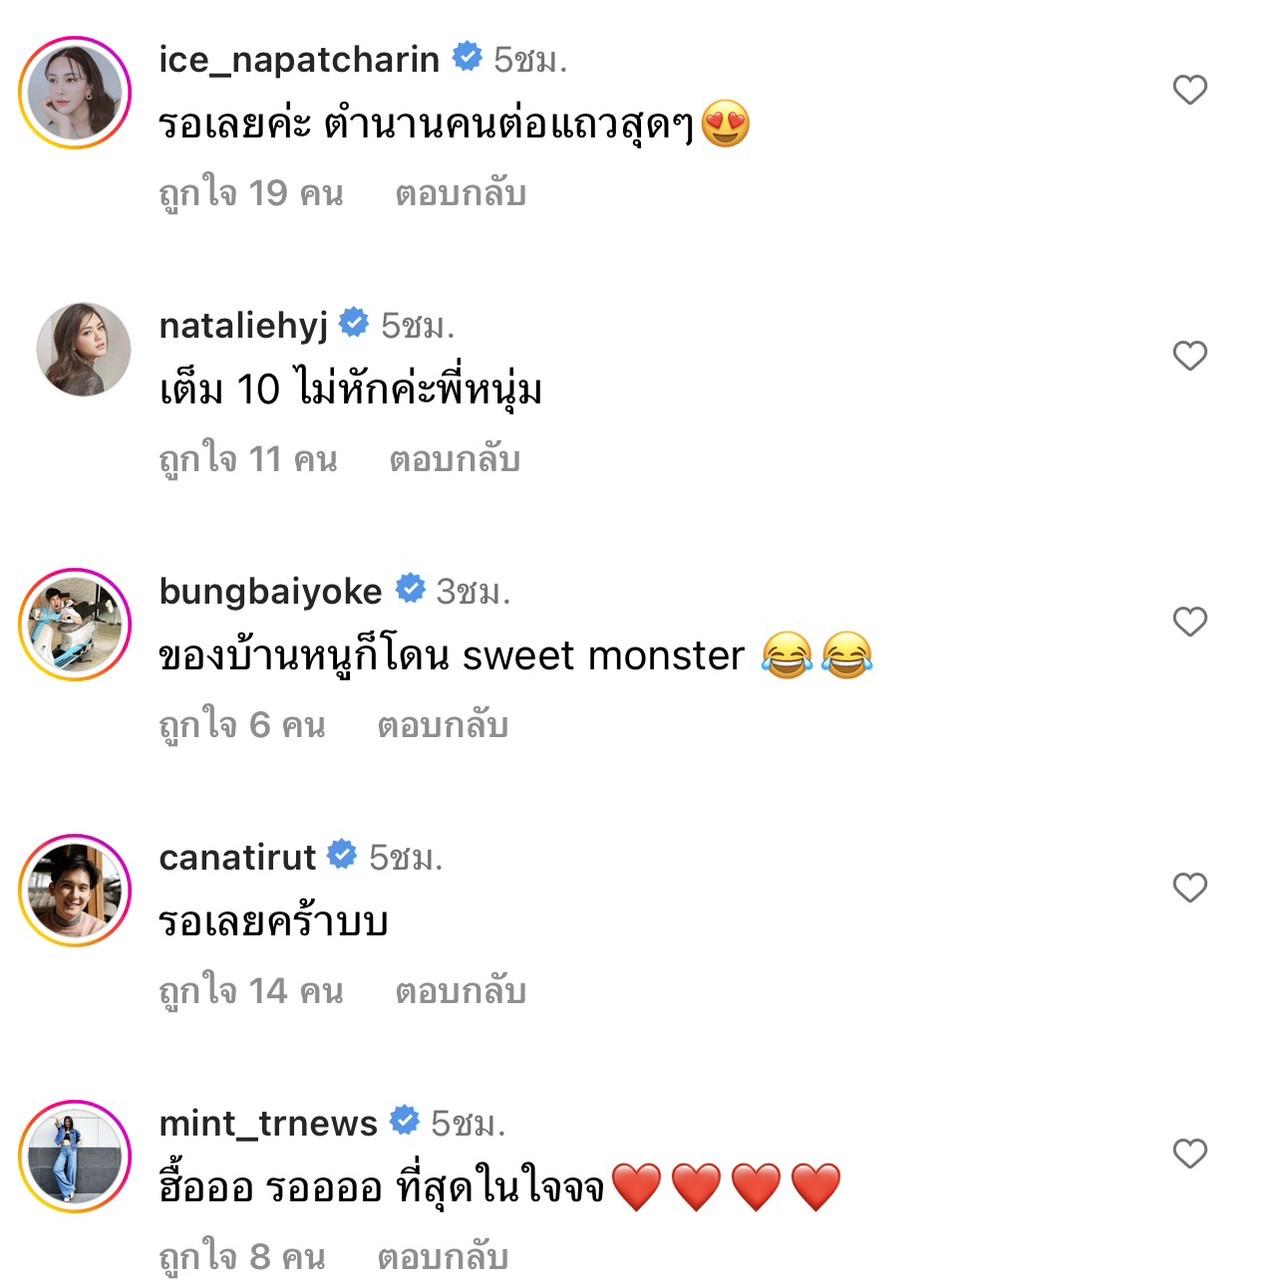Like natalieehyj's comment with the heart
Viewport: 1280px width, 1282px height.
point(1189,356)
